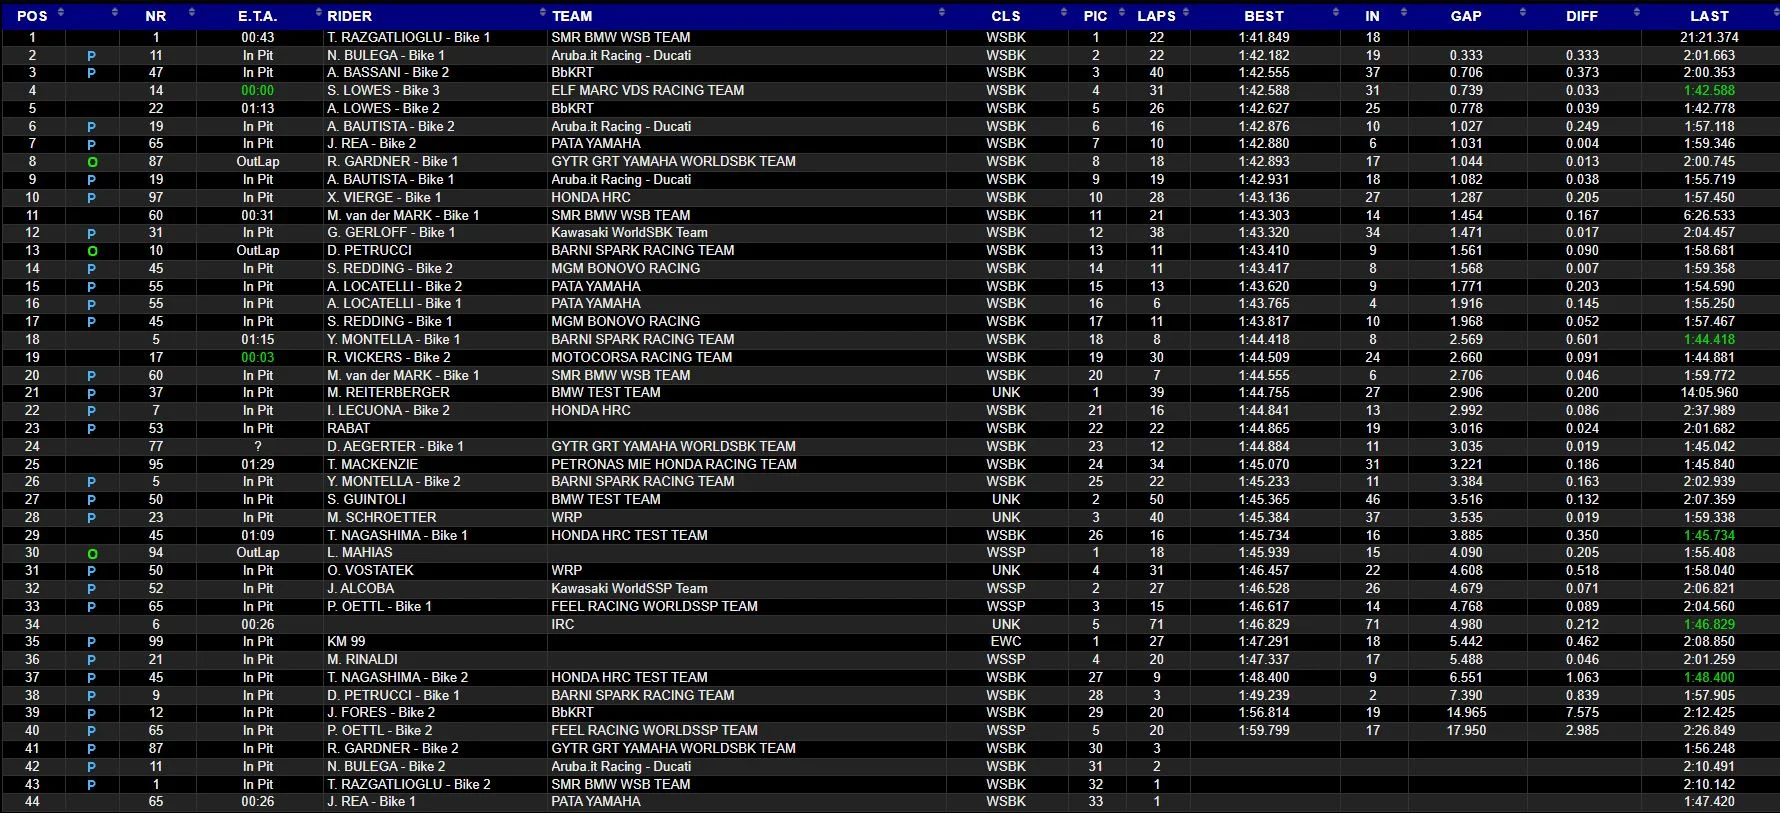Screen dimensions: 1780x813
Task: Select the pit icon for M. Rinaldi
Action: (92, 660)
